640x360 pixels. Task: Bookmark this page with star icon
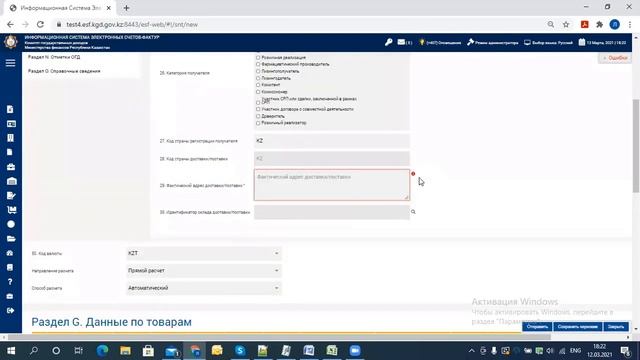click(566, 24)
